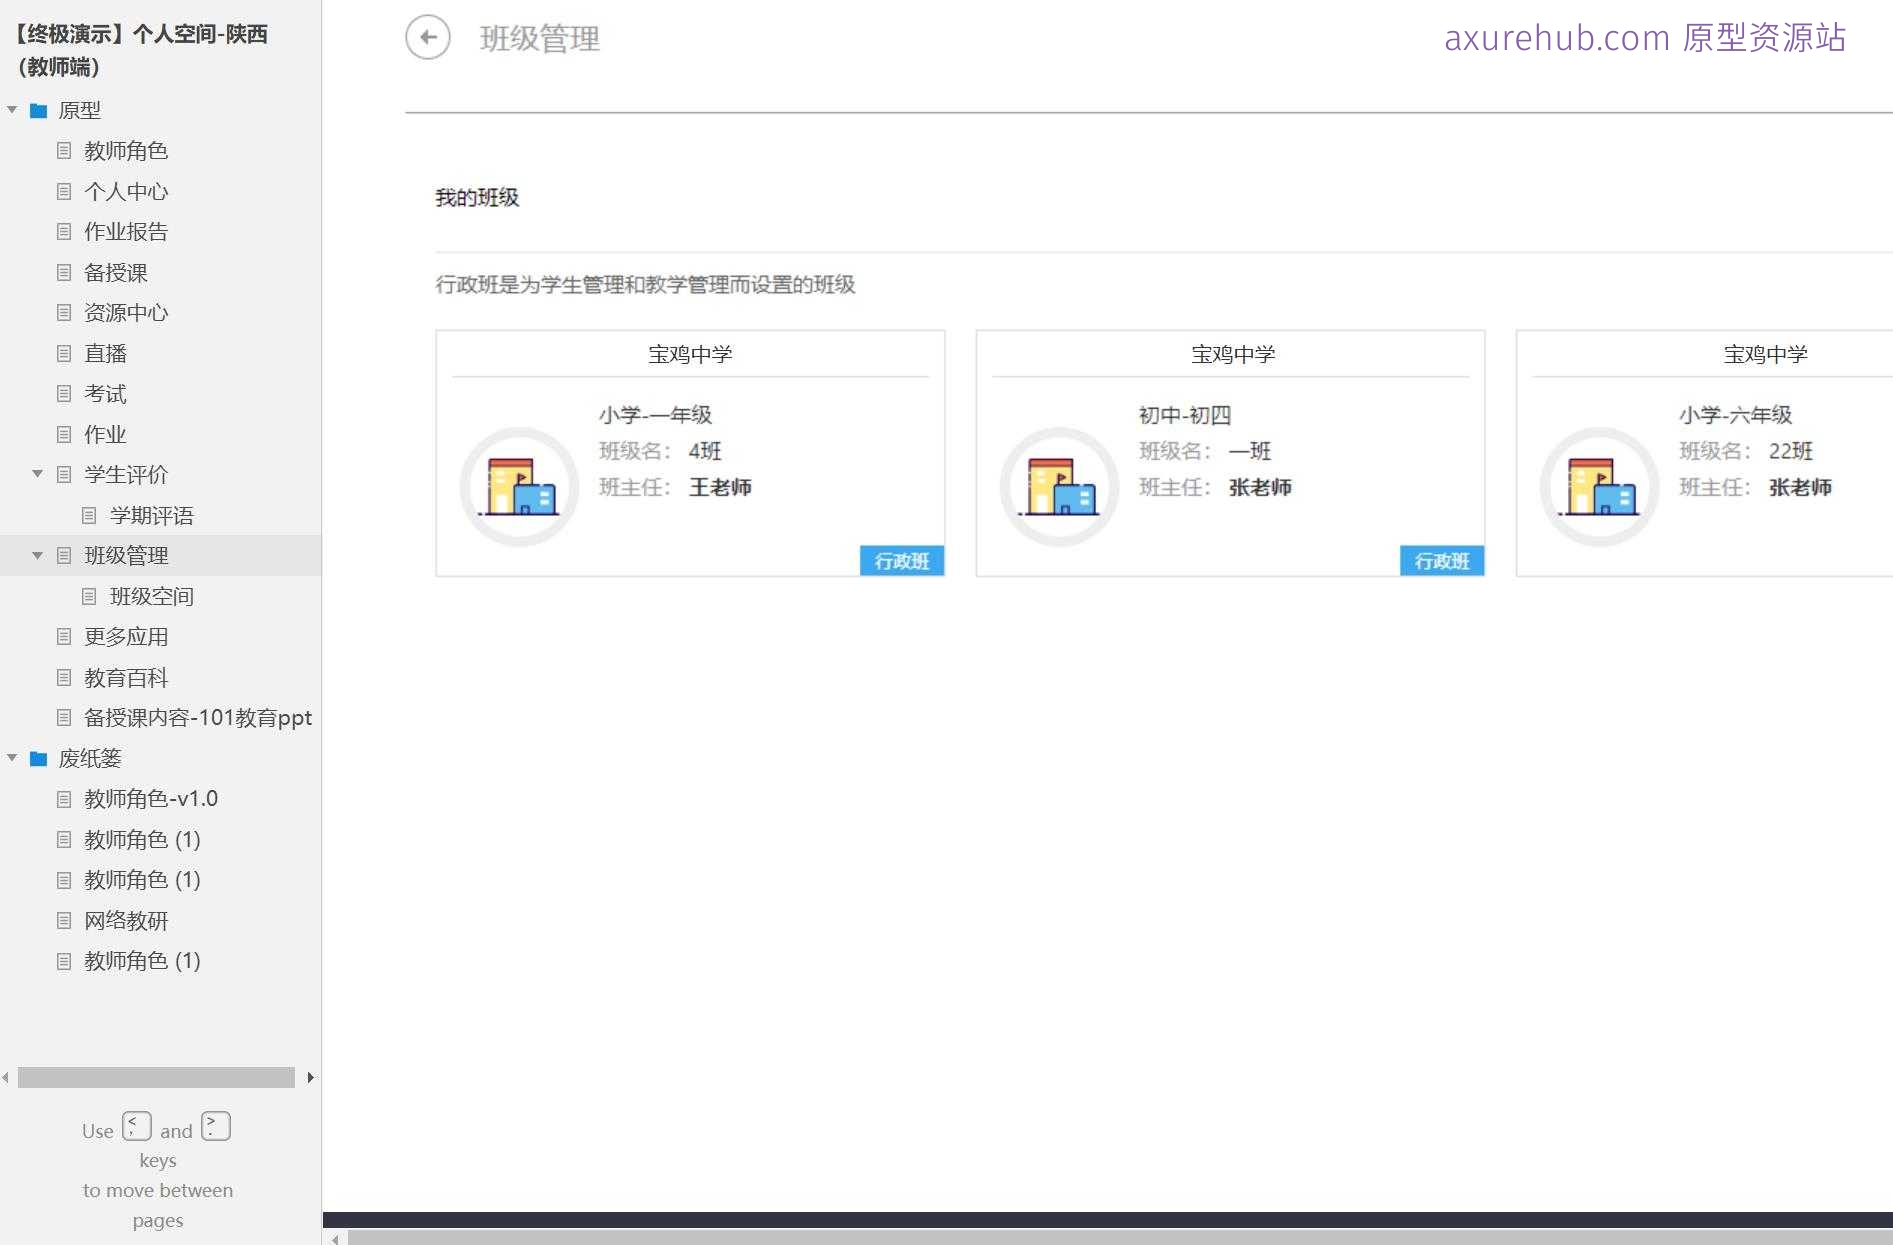Click the back arrow circle icon
Viewport: 1893px width, 1245px height.
tap(427, 38)
